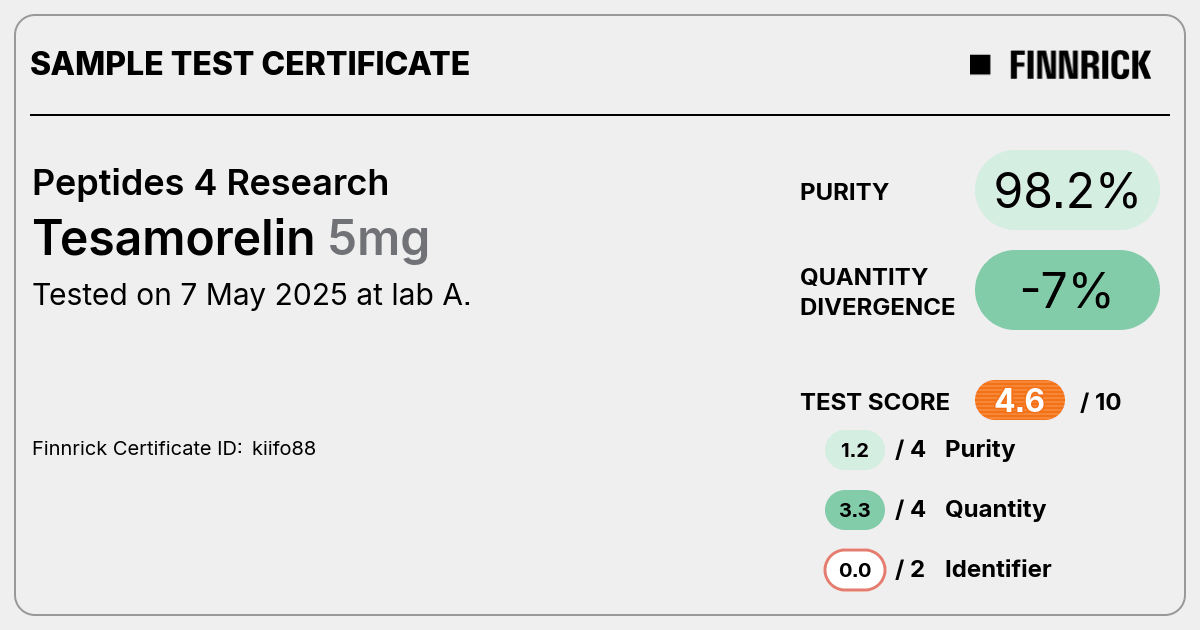
Task: Click the TEST SCORE label
Action: point(875,402)
